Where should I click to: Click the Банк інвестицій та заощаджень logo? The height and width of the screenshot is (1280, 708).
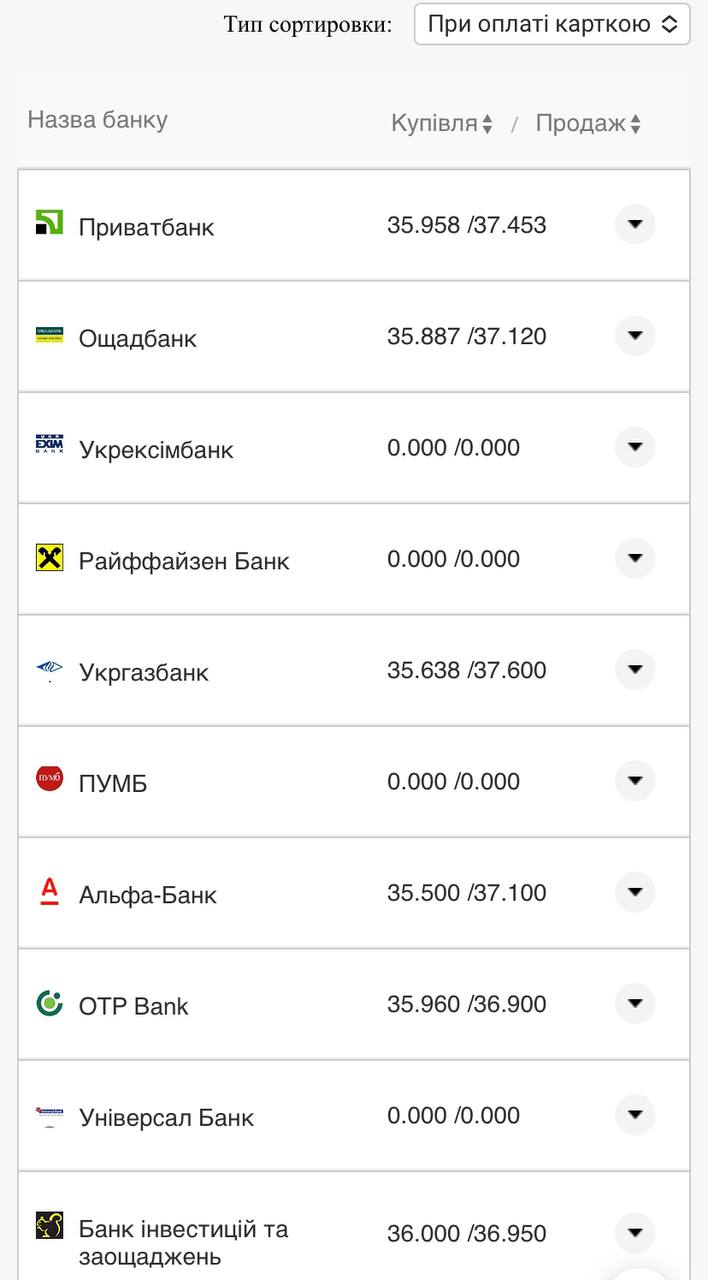(49, 1225)
